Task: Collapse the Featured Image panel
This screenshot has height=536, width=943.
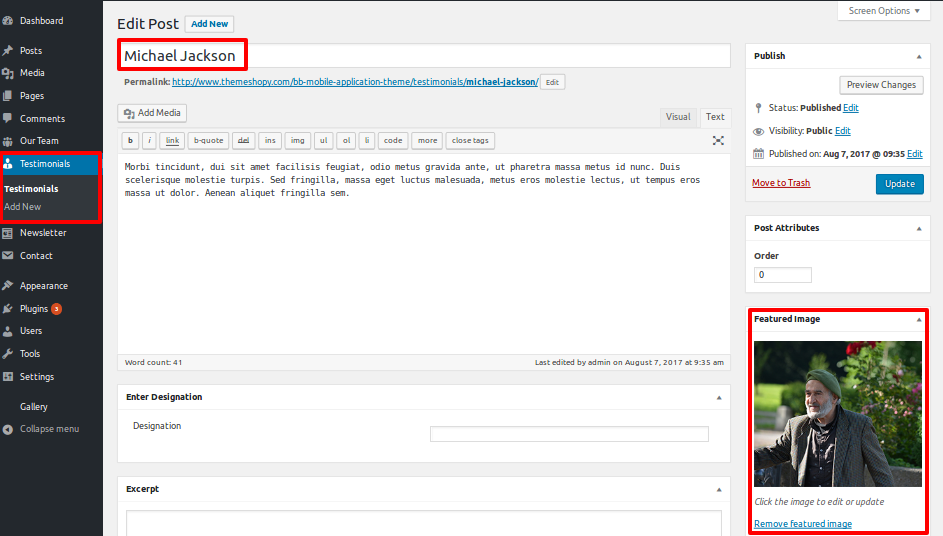Action: (x=918, y=320)
